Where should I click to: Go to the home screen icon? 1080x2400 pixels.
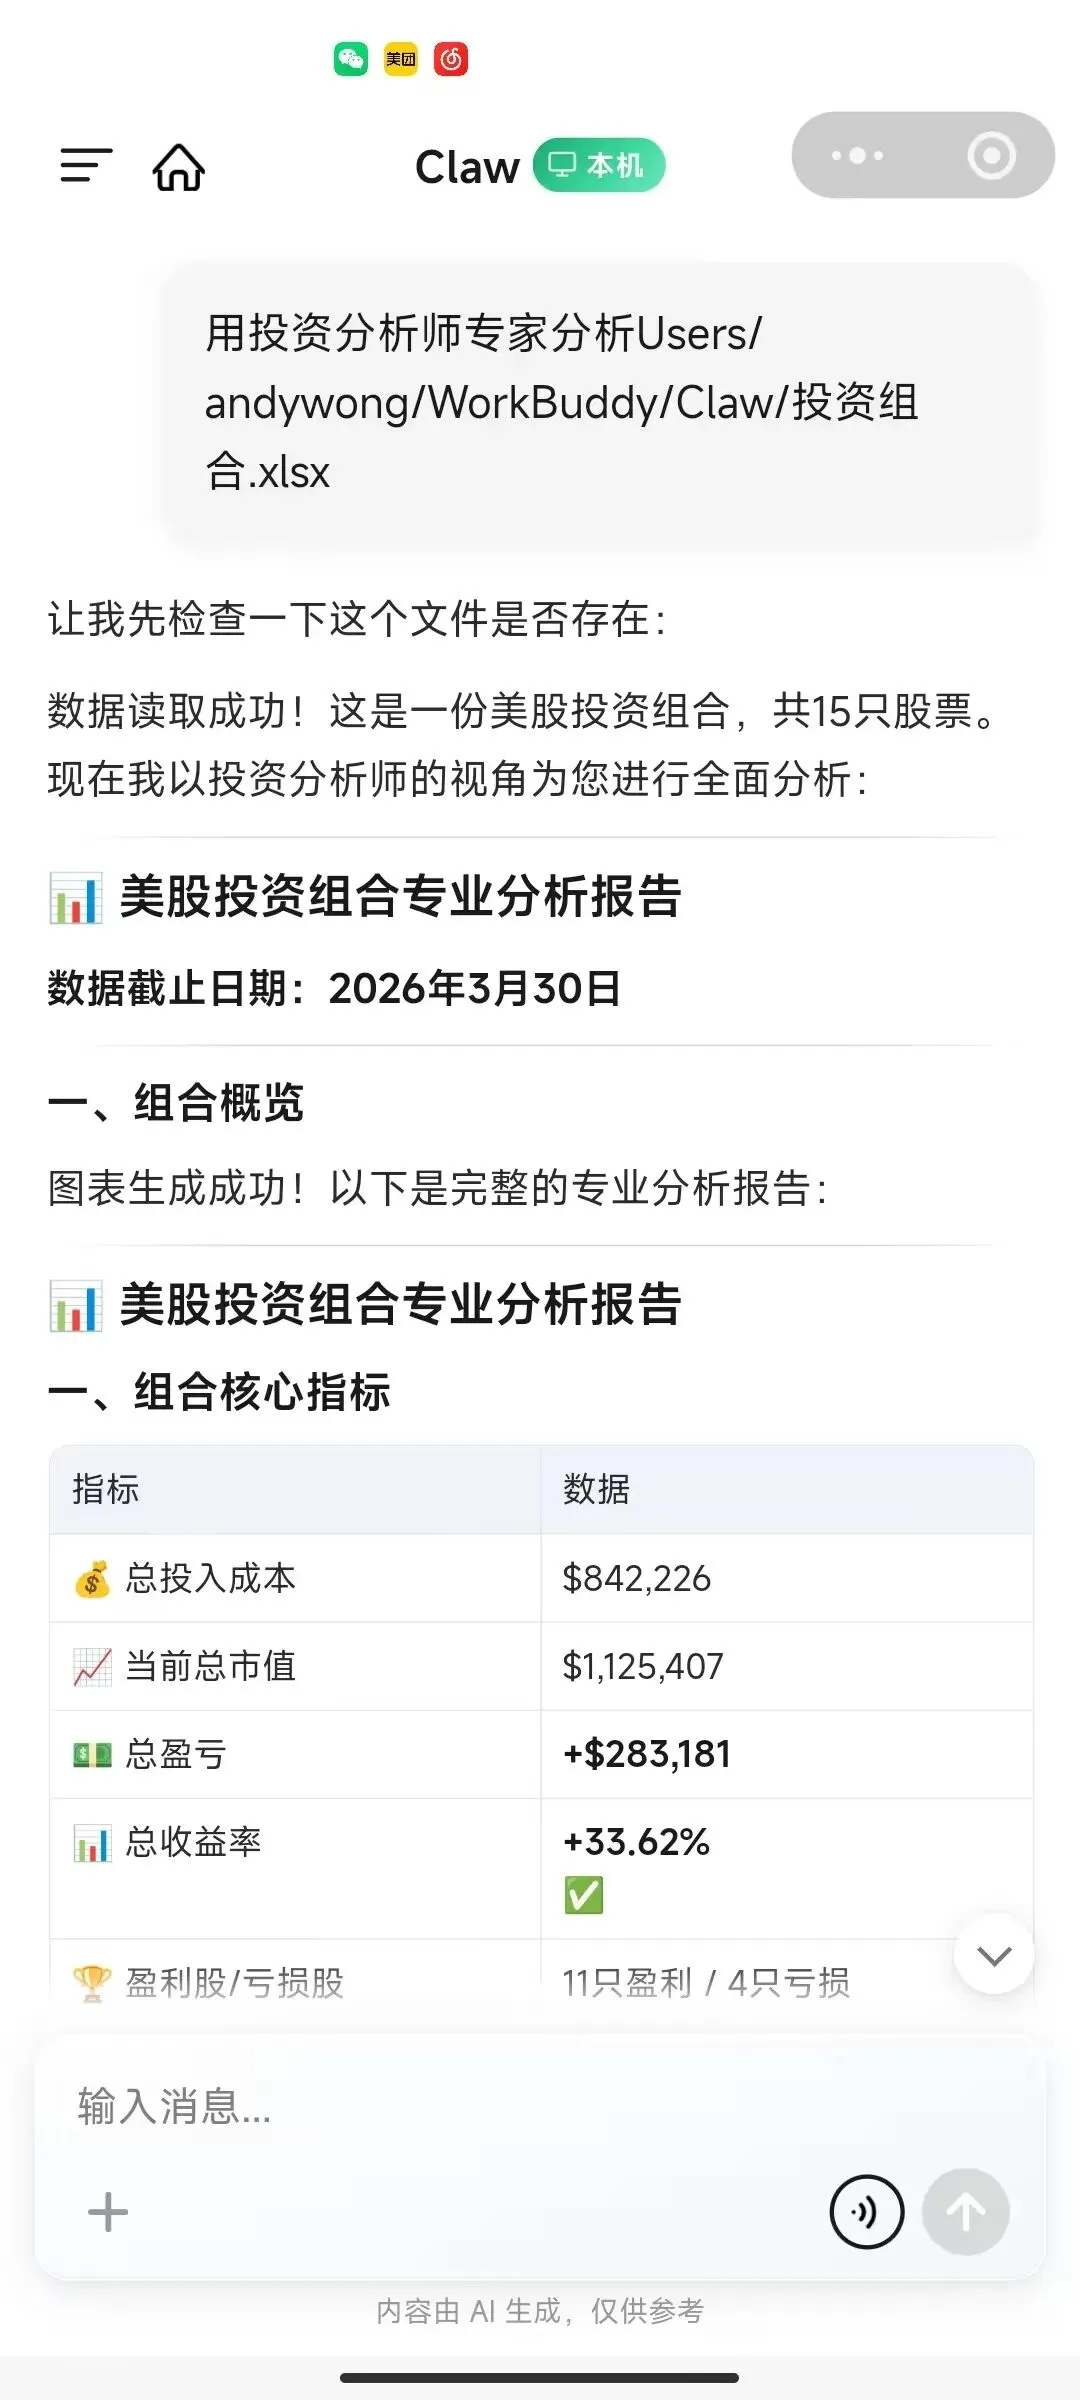coord(179,167)
